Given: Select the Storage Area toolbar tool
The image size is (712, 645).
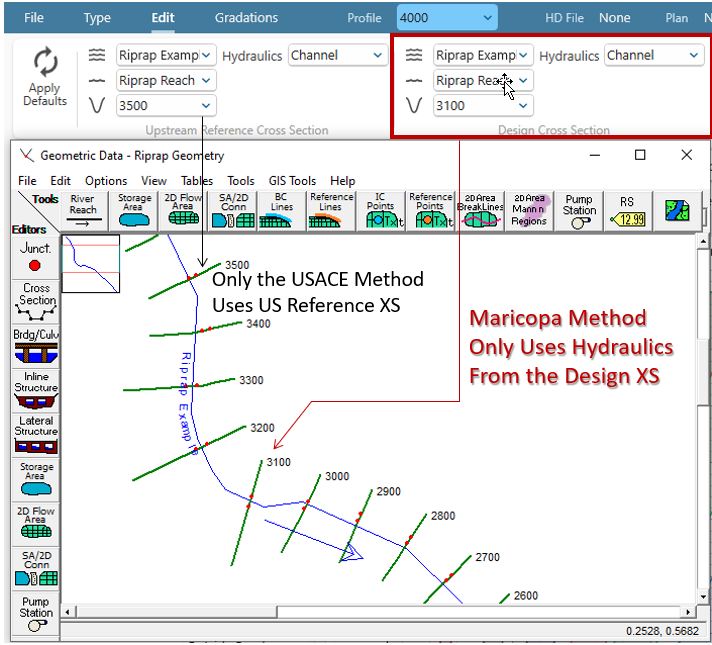Looking at the screenshot, I should tap(134, 211).
